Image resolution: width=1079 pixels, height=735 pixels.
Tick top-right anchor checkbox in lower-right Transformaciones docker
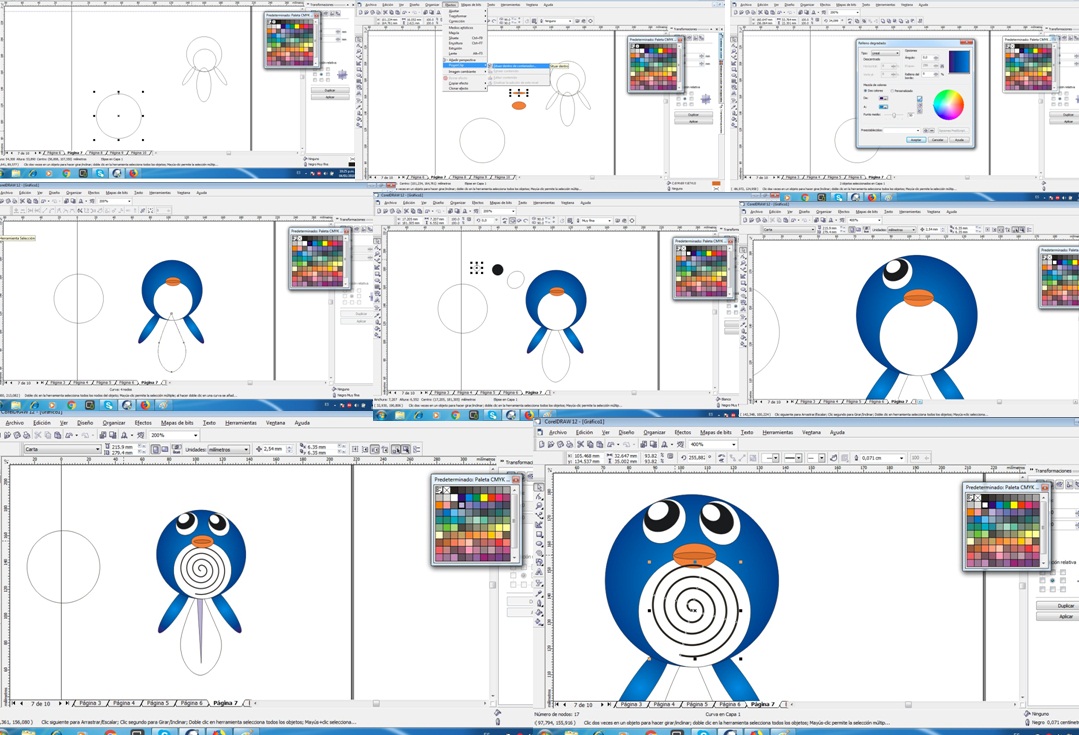point(1062,573)
